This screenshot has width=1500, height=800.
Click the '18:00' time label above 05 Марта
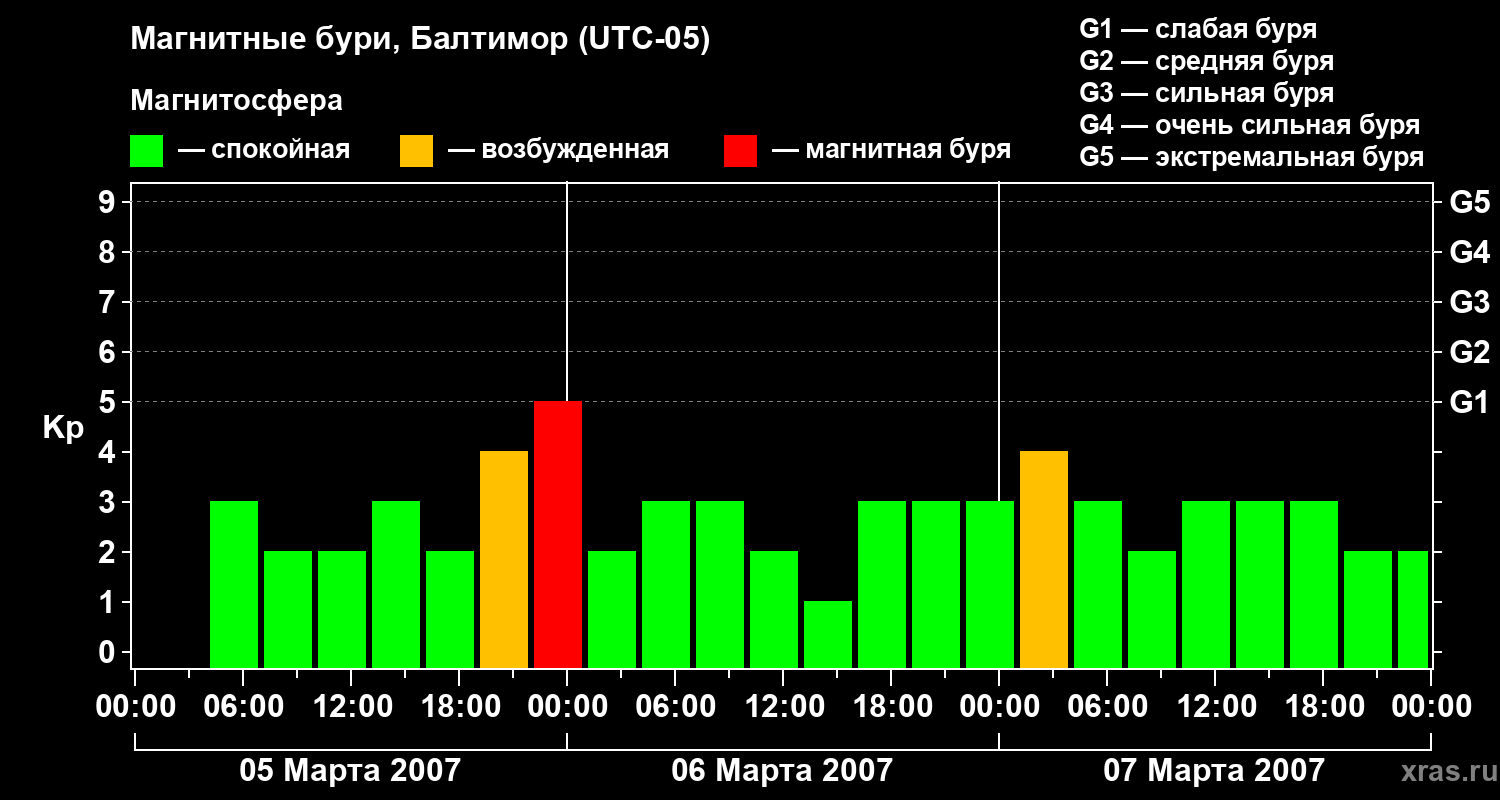tap(459, 706)
